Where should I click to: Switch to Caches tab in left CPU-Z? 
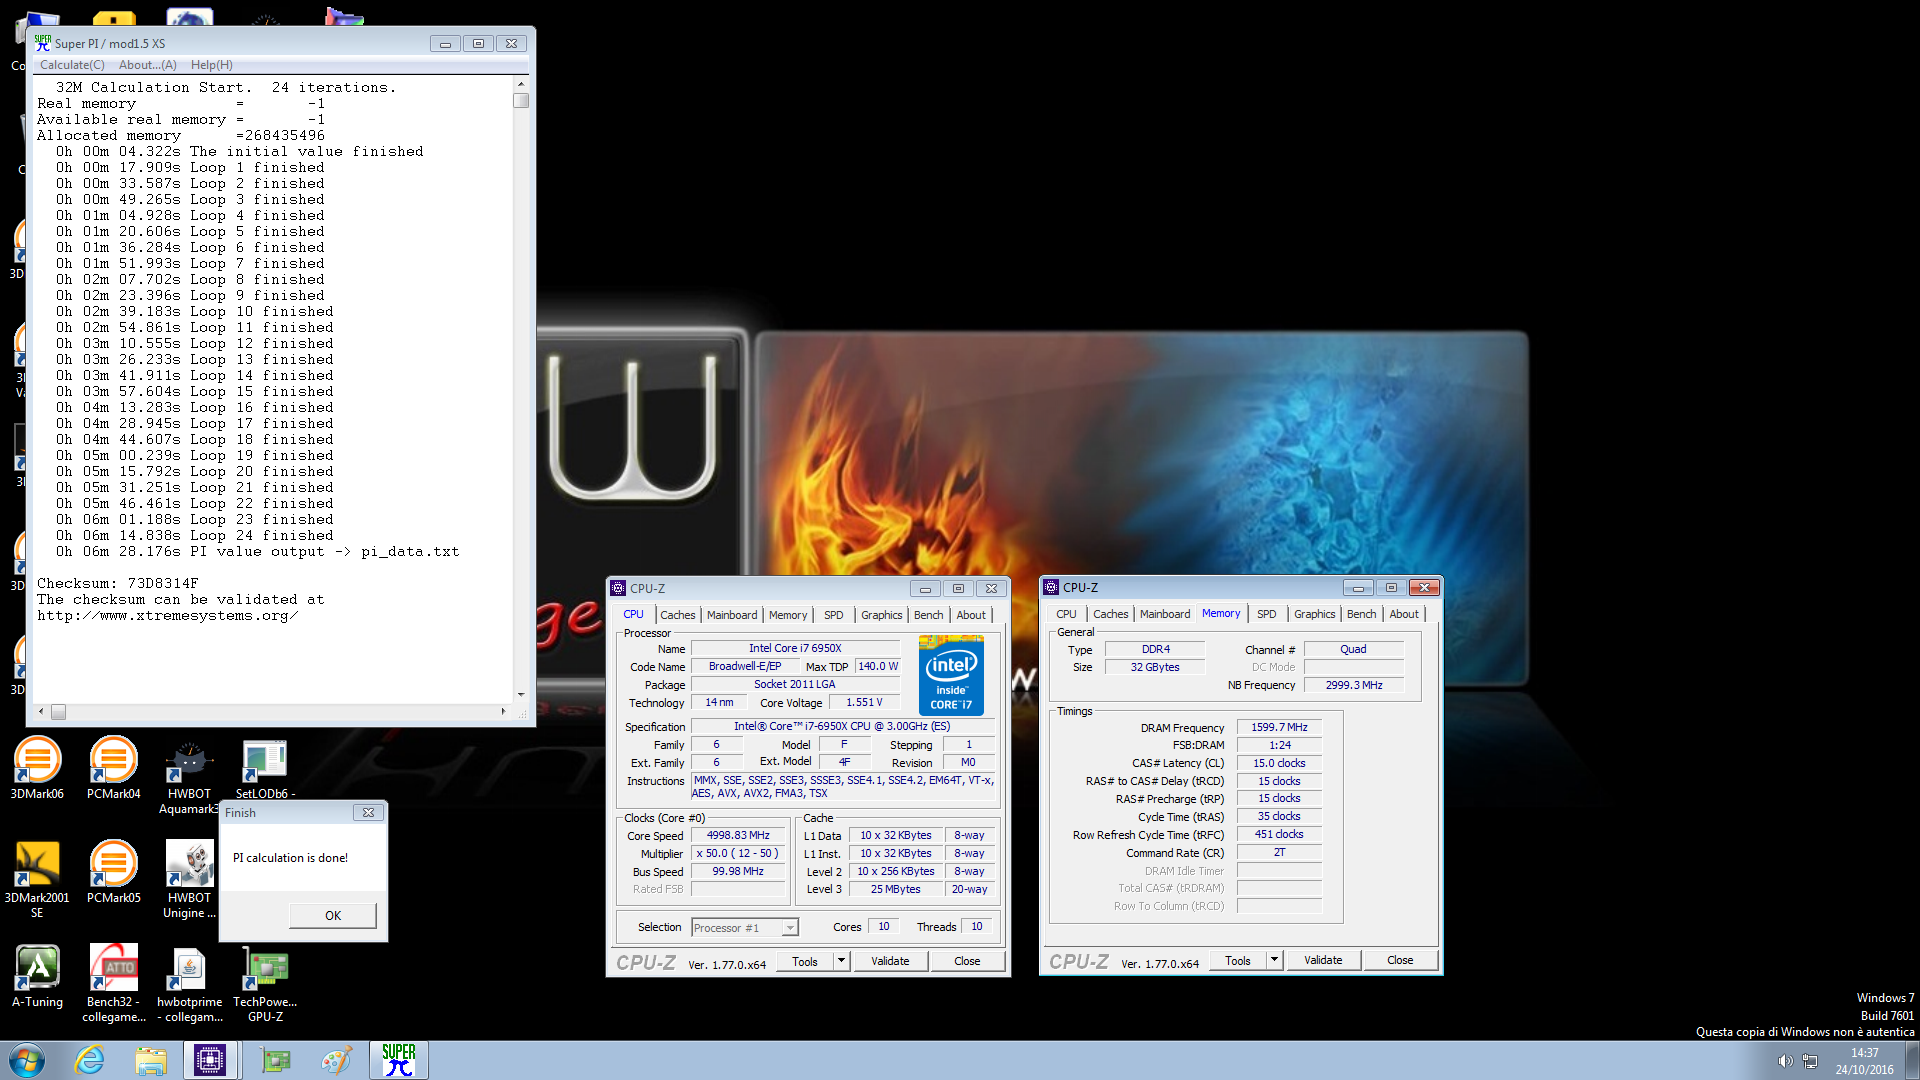tap(677, 615)
